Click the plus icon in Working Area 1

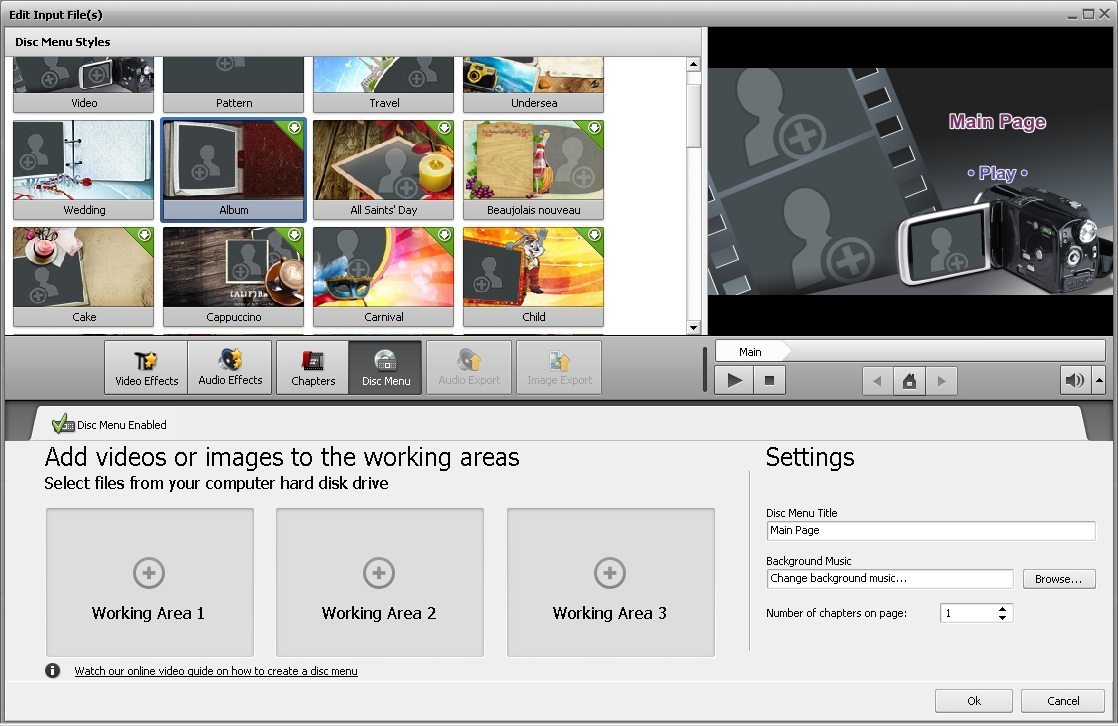(x=148, y=573)
